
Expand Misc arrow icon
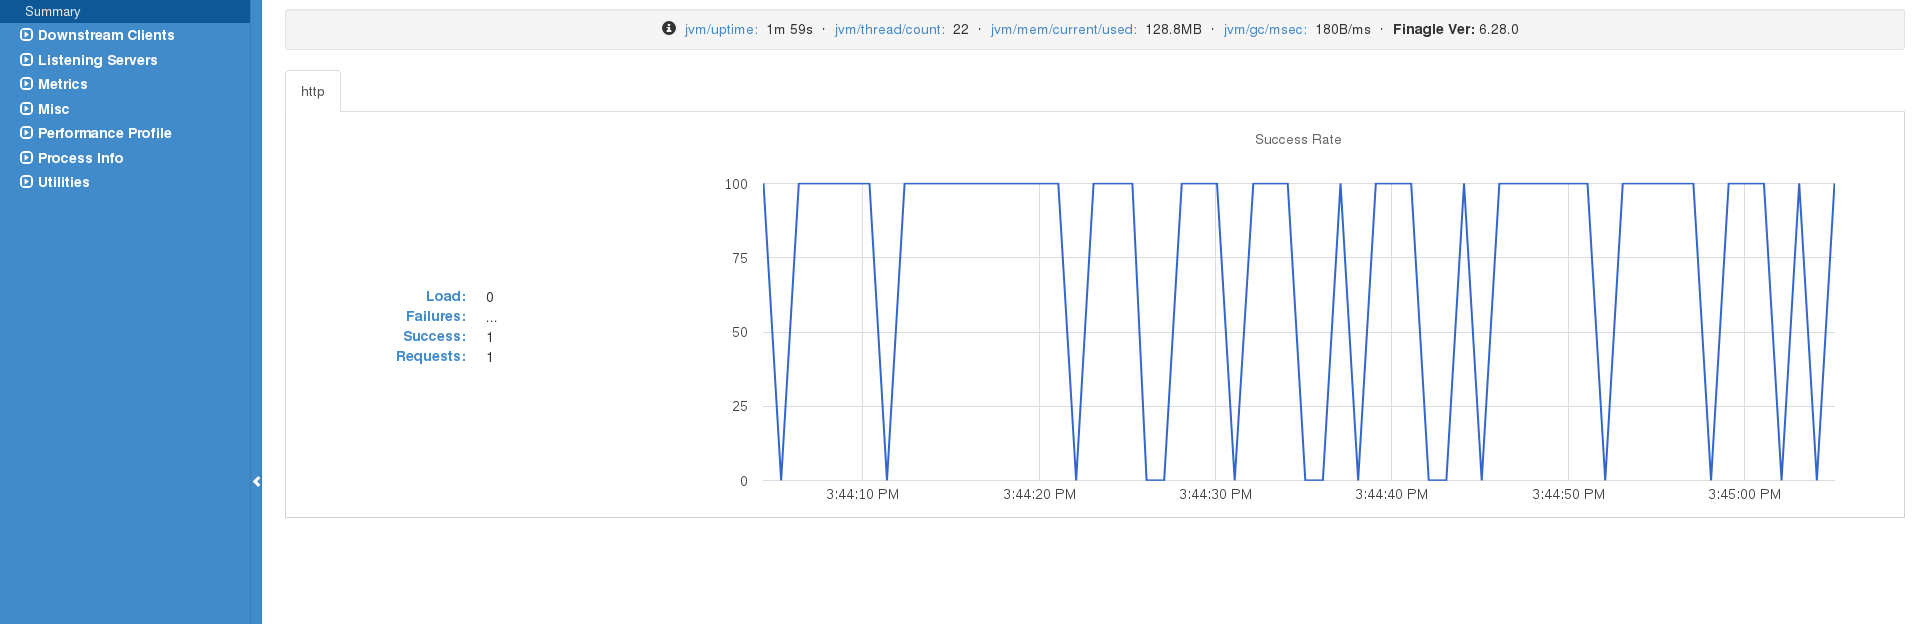point(27,109)
